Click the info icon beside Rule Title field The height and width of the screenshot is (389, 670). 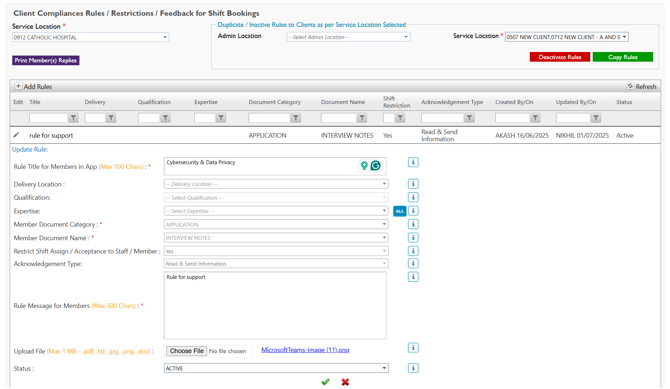tap(413, 162)
